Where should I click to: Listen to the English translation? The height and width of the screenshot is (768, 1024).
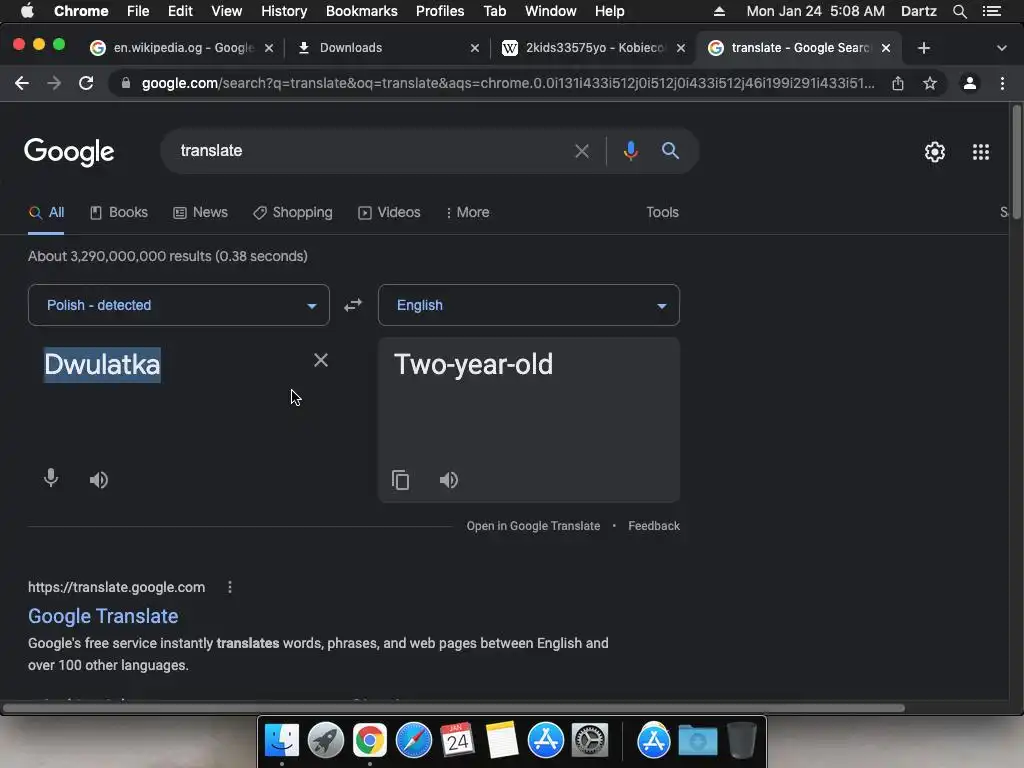tap(449, 480)
